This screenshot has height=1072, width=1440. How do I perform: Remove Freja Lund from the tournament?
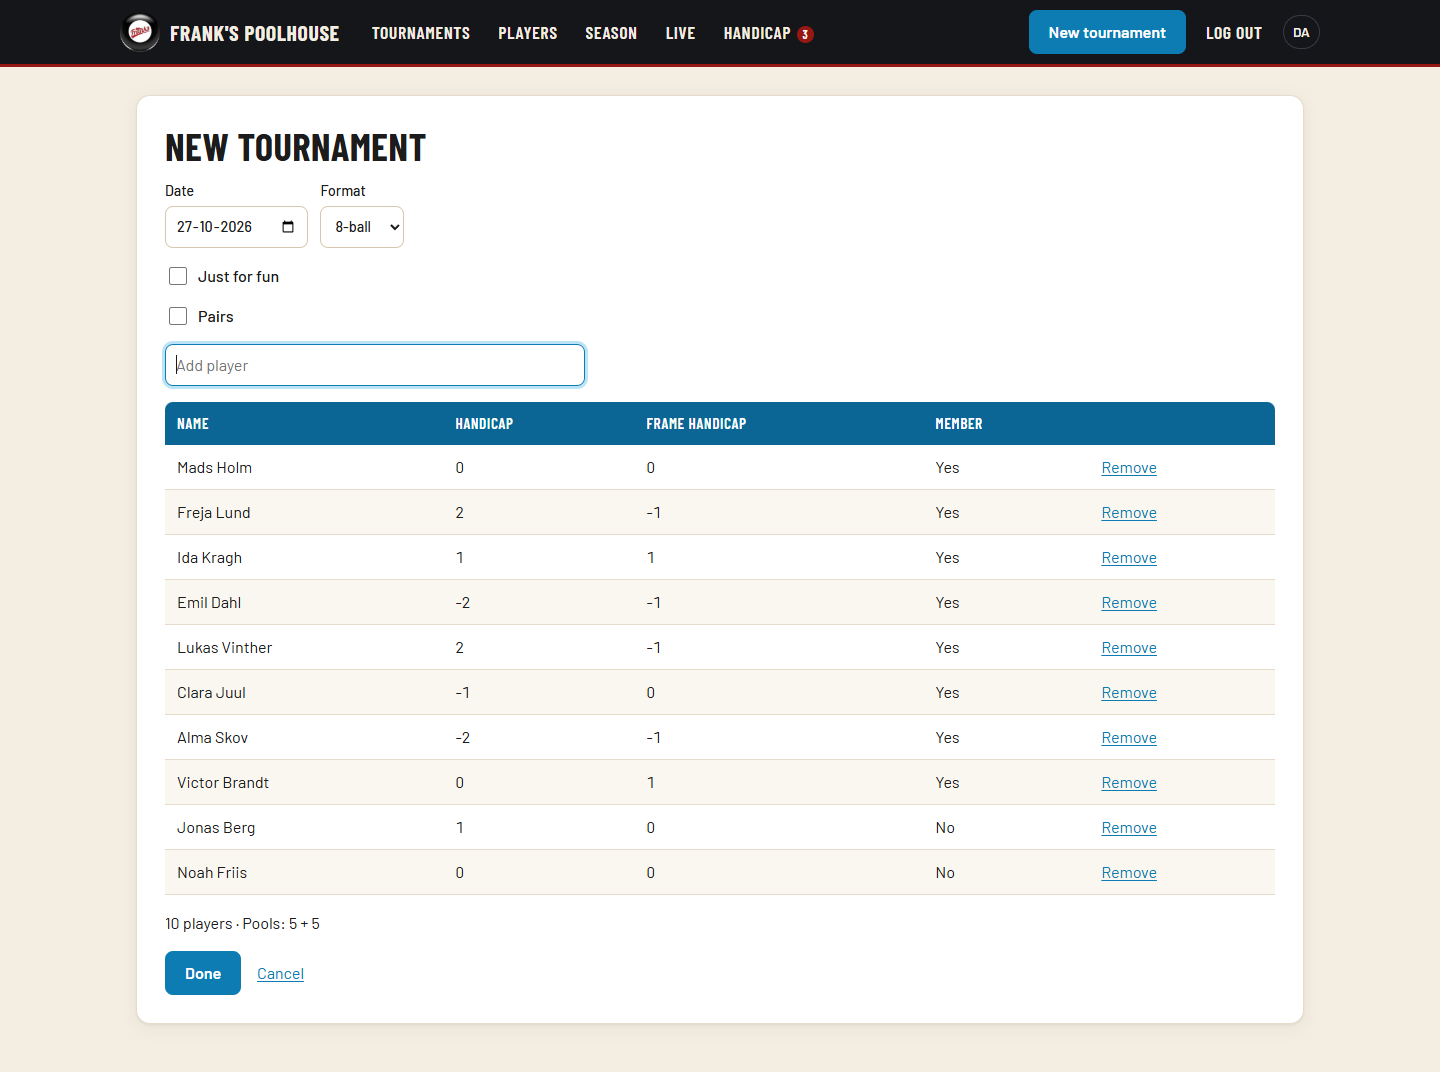[1129, 513]
